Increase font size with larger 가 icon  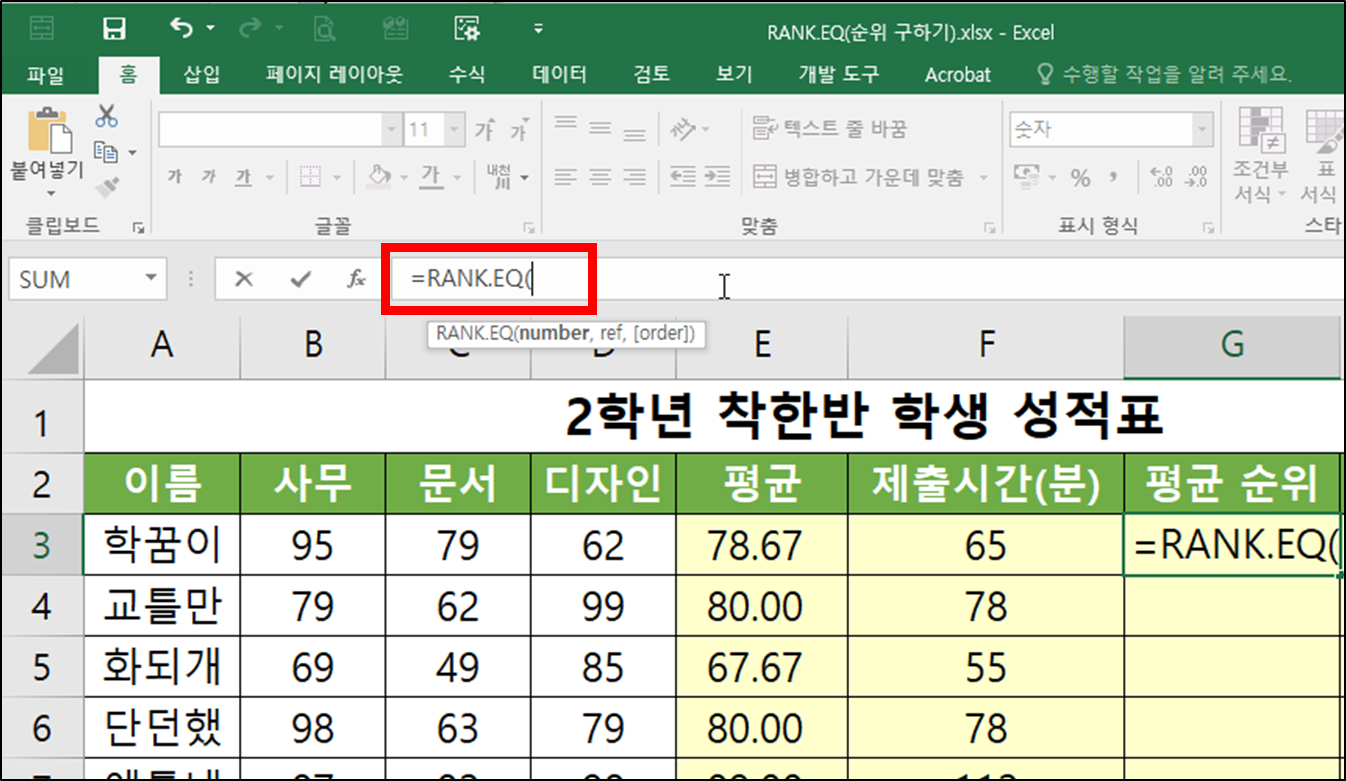coord(485,130)
